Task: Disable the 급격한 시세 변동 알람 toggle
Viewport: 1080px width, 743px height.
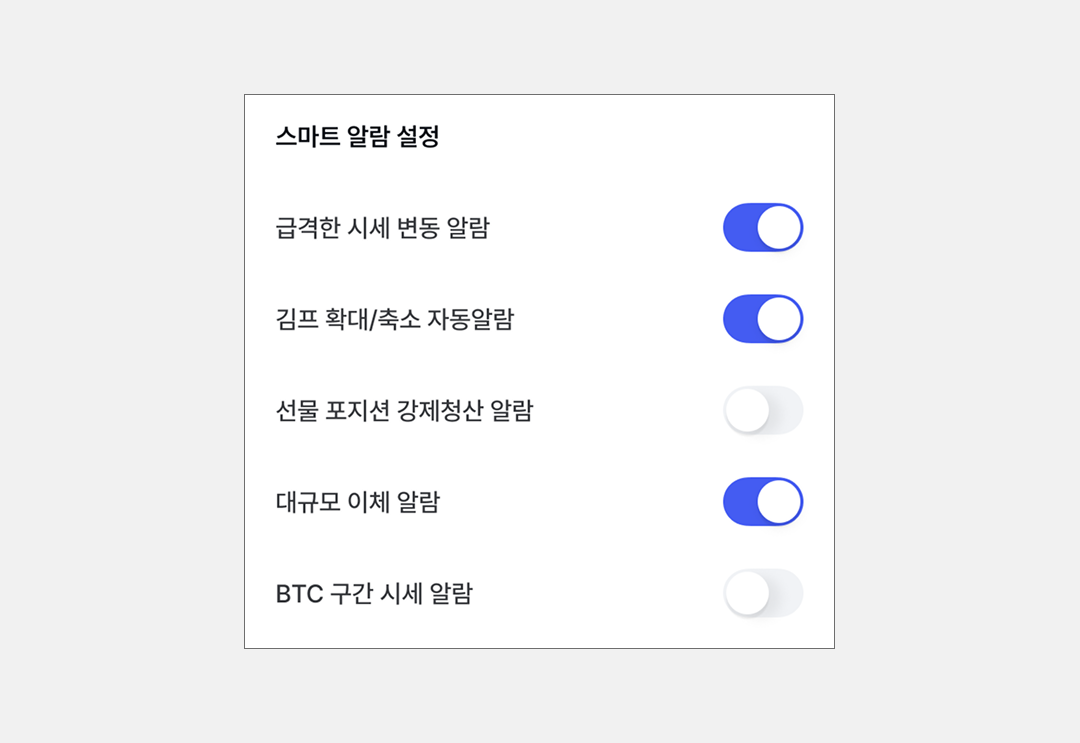Action: (763, 228)
